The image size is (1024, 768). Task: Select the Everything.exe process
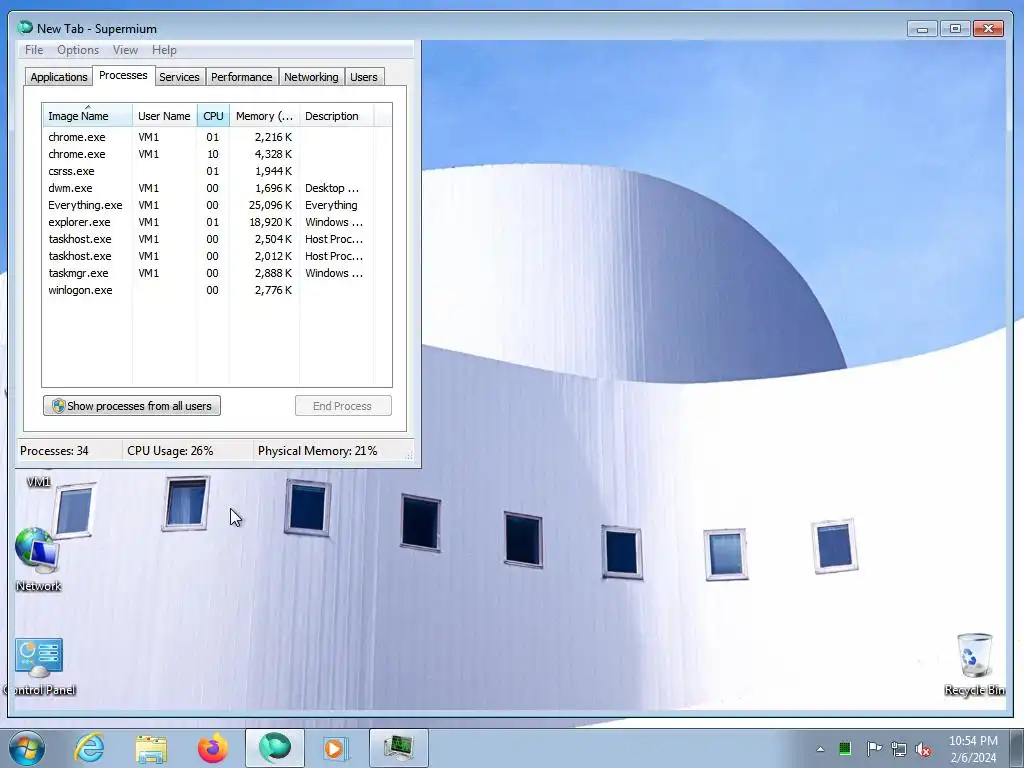tap(209, 205)
